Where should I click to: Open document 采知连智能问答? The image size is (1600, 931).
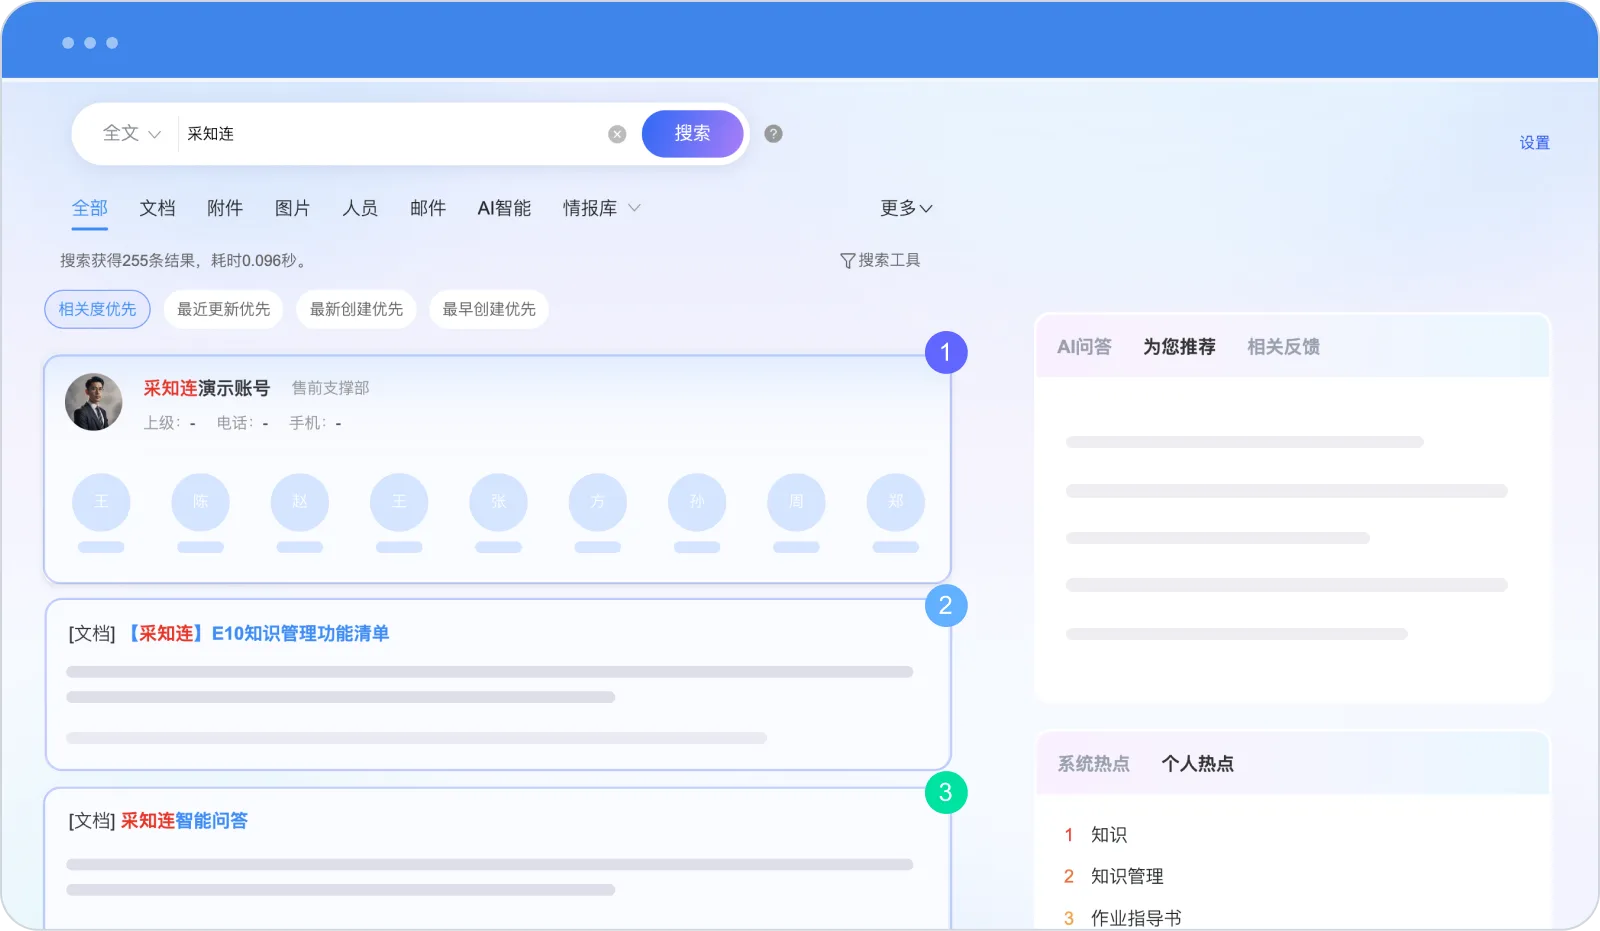(184, 821)
